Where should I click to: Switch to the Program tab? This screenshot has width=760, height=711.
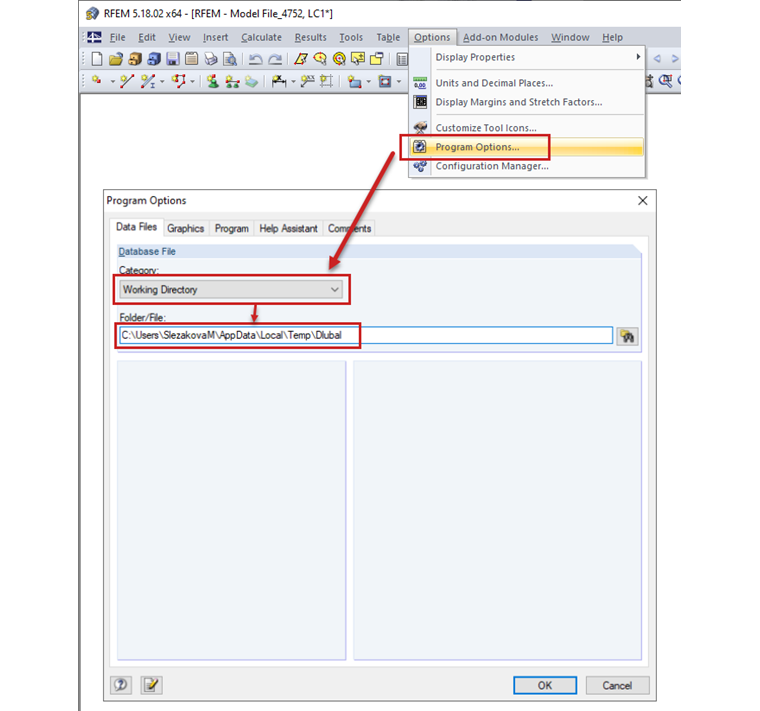click(x=232, y=228)
